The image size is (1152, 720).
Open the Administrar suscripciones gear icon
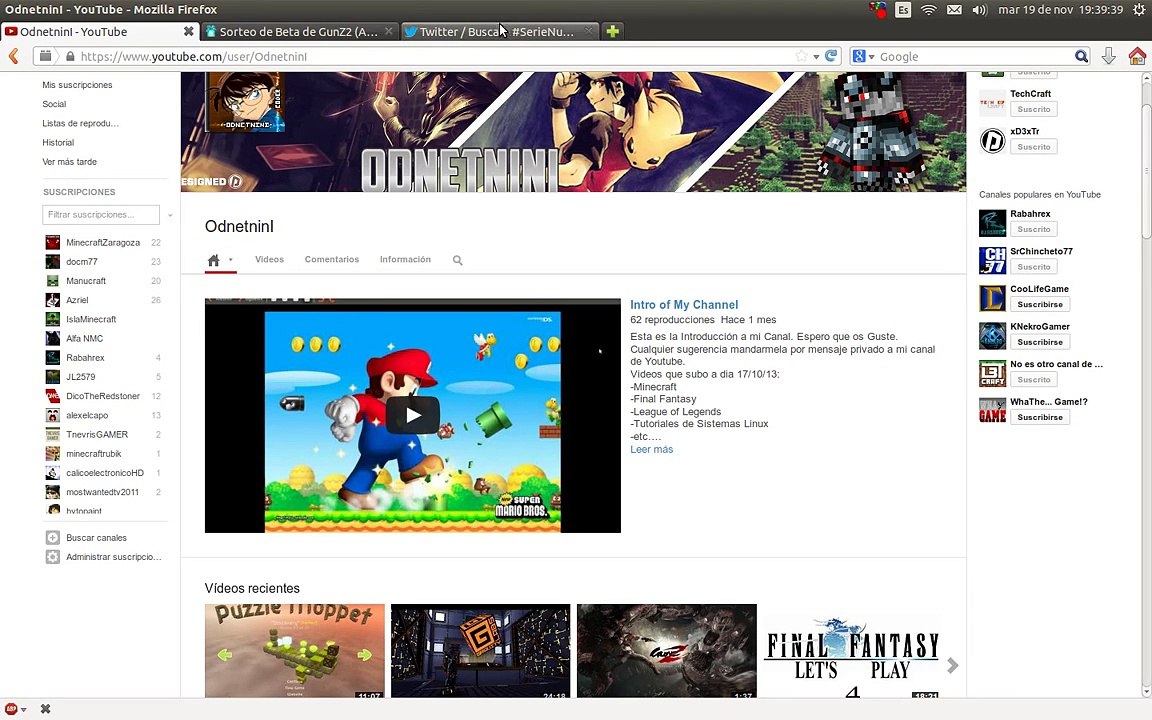53,557
